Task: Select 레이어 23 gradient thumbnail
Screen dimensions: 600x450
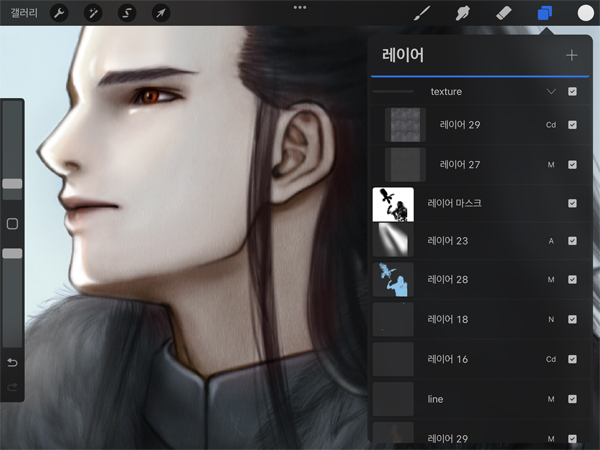Action: (x=393, y=240)
